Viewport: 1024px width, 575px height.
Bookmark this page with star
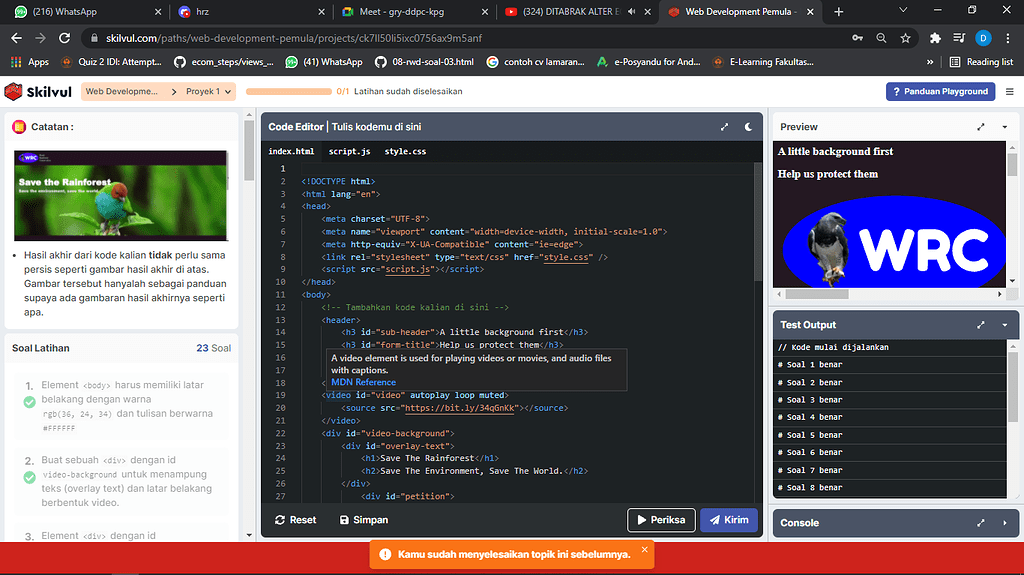pyautogui.click(x=905, y=38)
